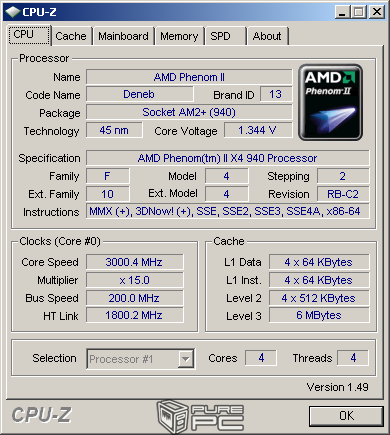Open the Mainboard tab
Viewport: 390px width, 435px height.
123,36
